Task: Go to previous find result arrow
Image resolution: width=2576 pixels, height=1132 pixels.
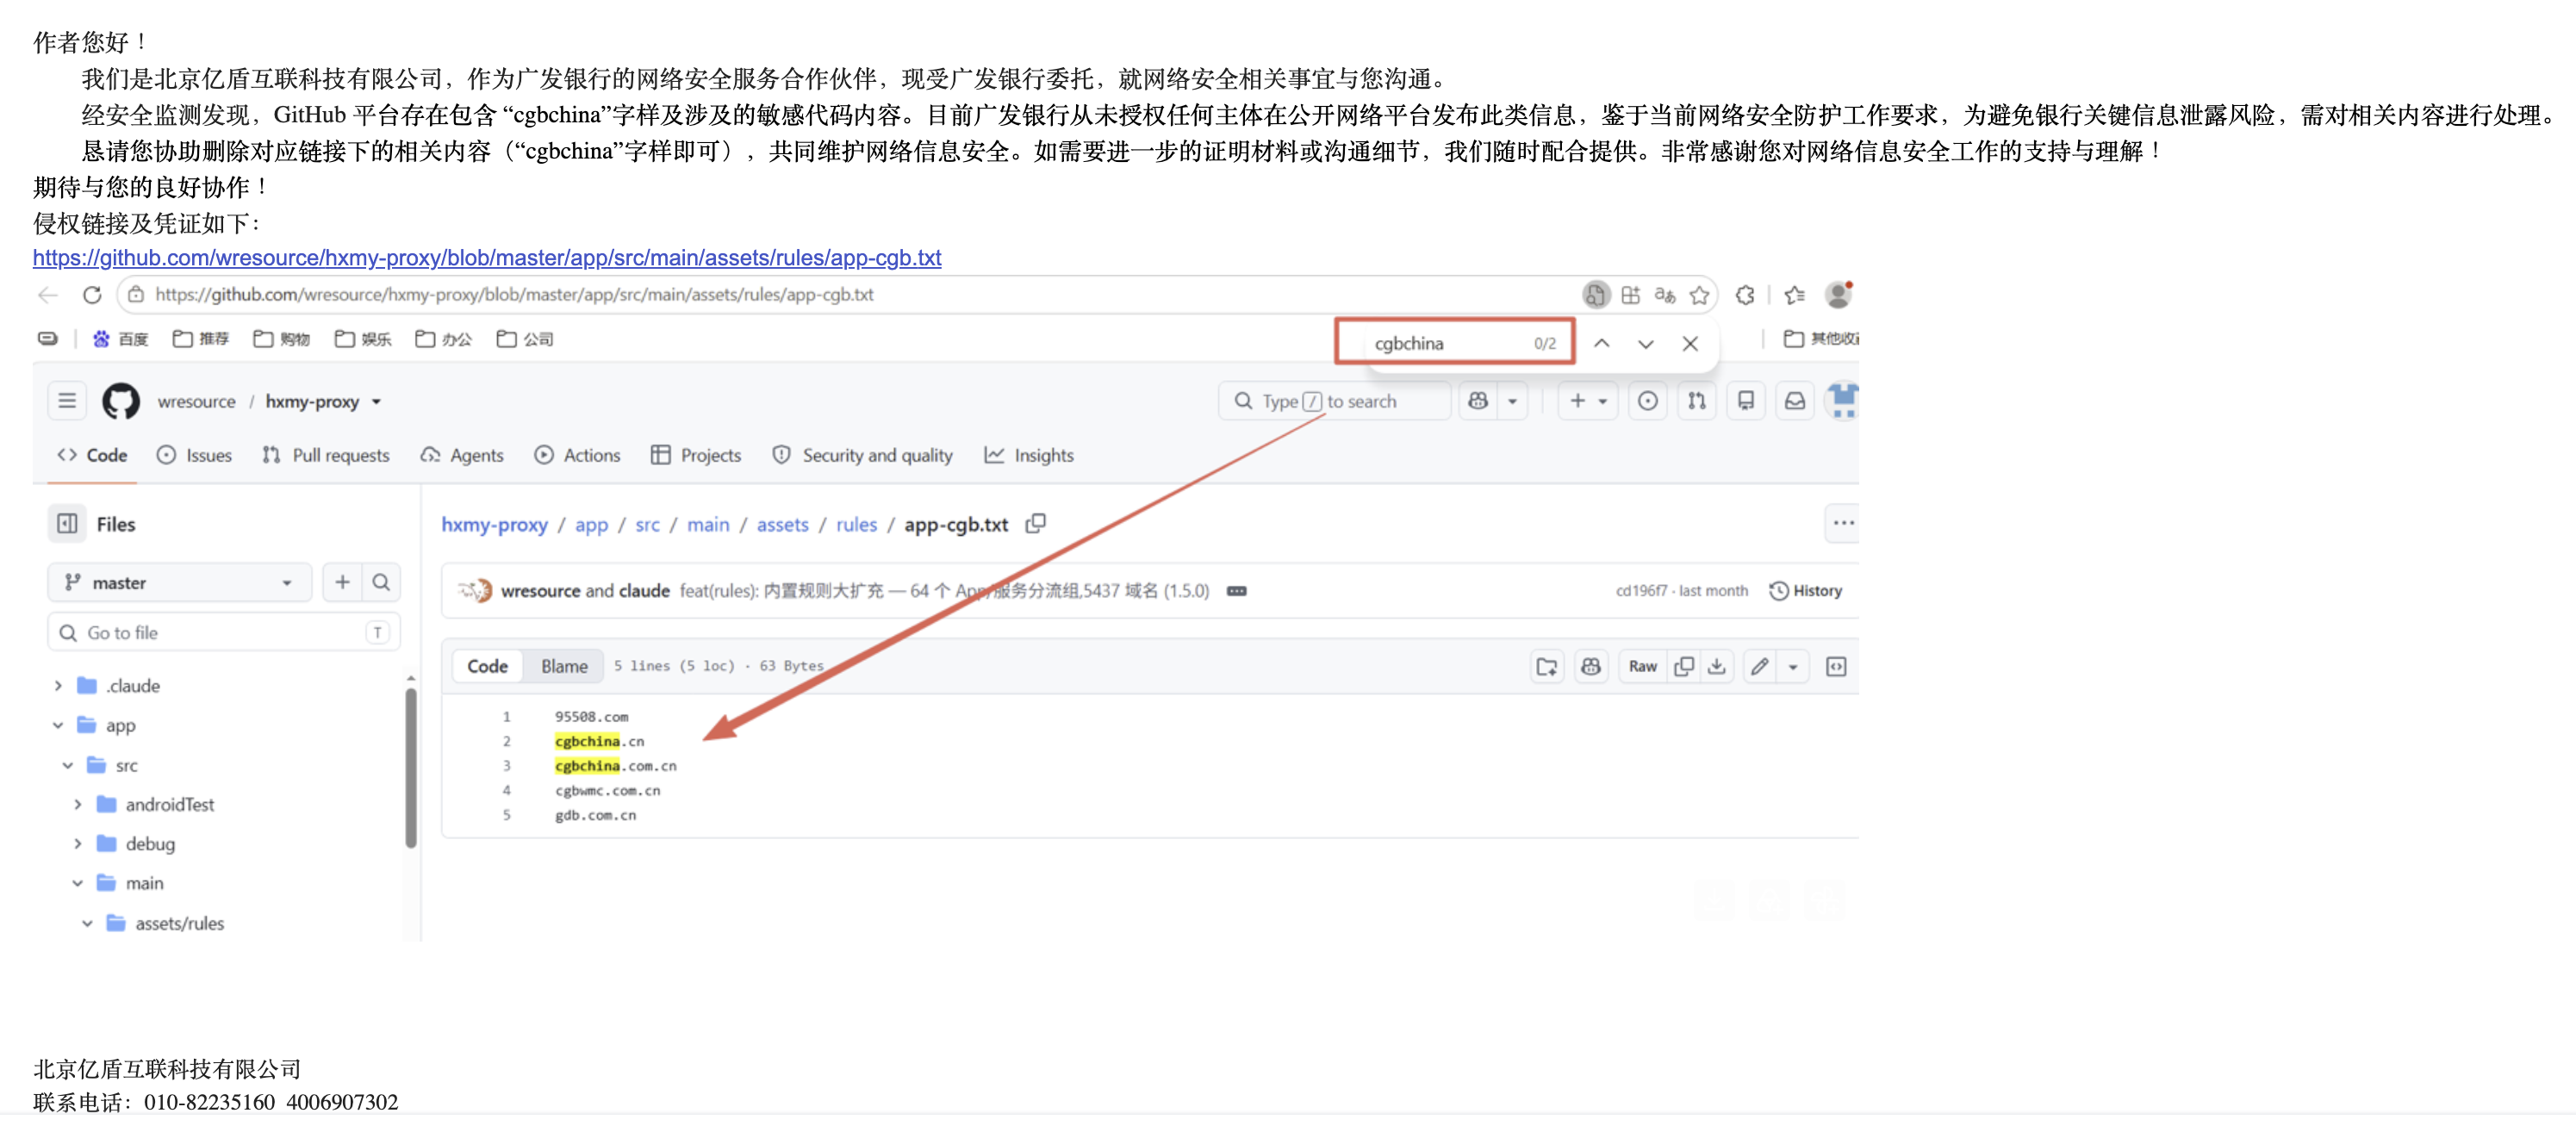Action: click(1602, 343)
